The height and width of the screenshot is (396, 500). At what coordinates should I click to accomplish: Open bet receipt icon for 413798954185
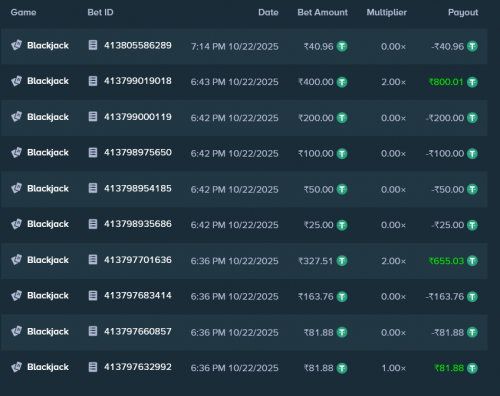tap(93, 188)
